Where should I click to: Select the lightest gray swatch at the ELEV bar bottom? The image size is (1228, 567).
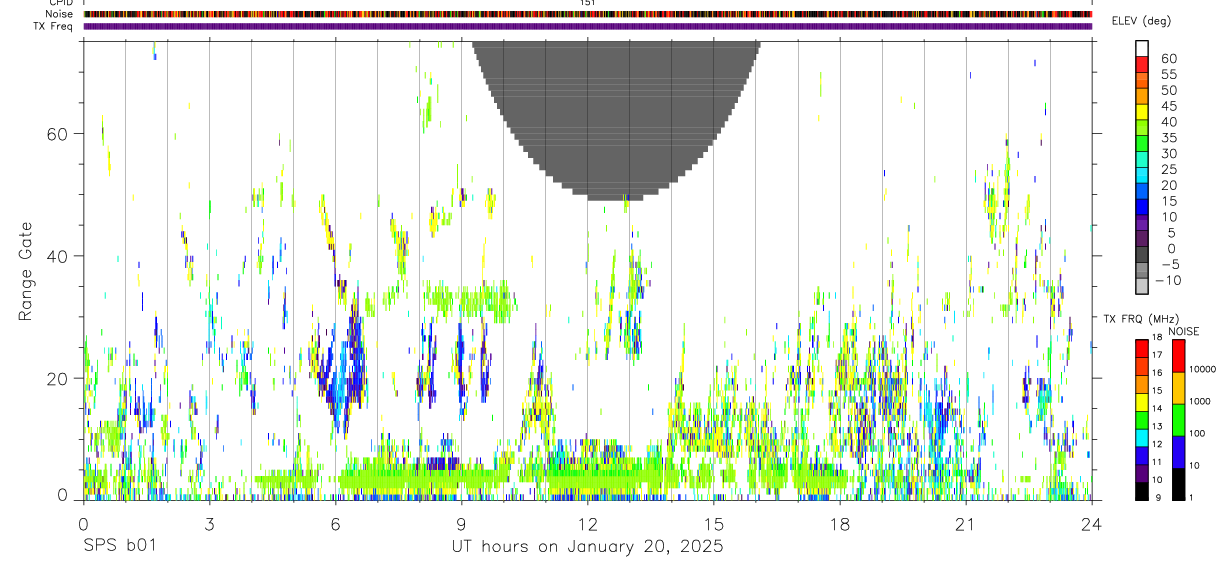tap(1142, 285)
